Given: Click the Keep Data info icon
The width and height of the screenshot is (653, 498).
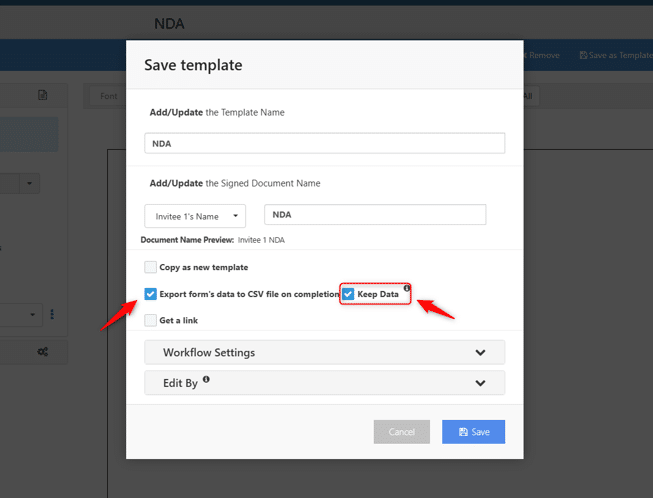Looking at the screenshot, I should [x=407, y=288].
